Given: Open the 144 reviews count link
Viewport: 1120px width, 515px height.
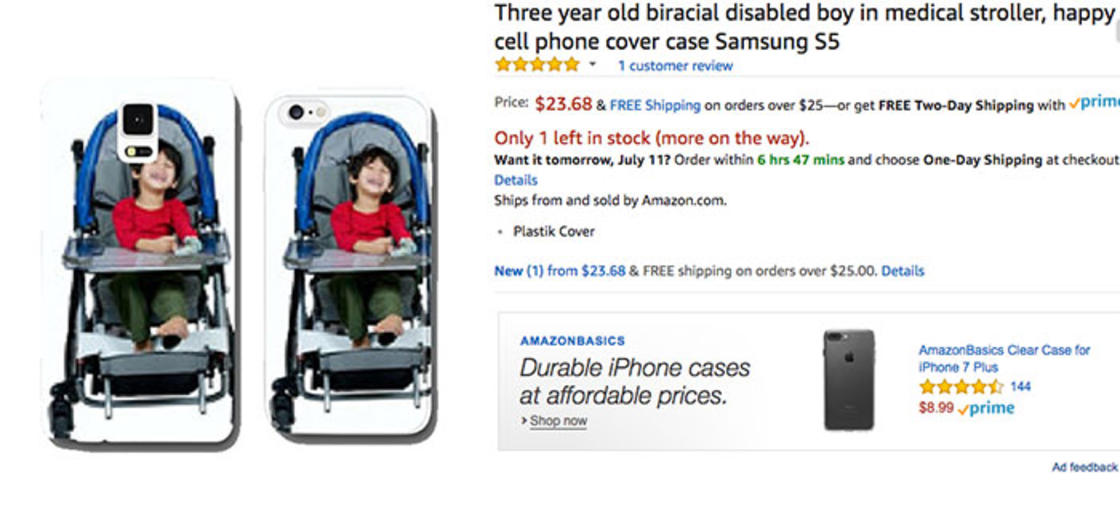Looking at the screenshot, I should [1021, 387].
